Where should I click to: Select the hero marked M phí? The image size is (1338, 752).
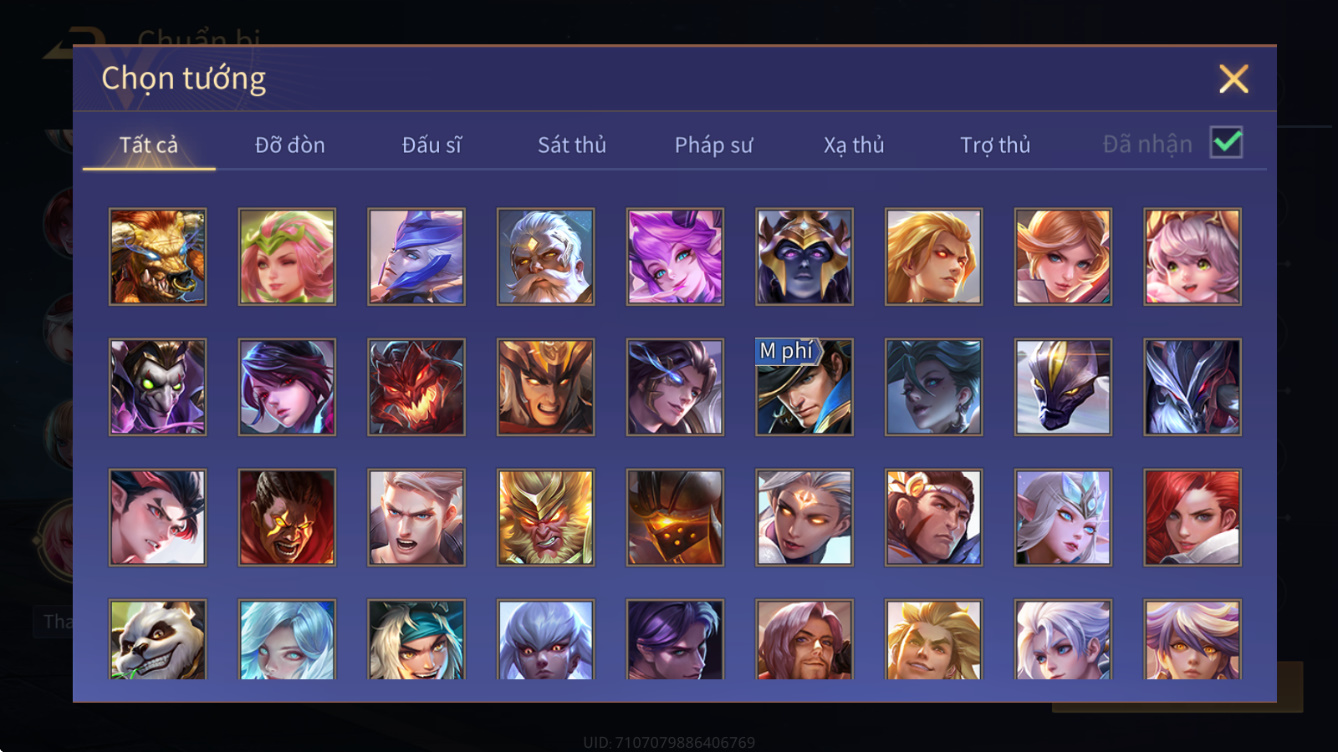point(804,387)
